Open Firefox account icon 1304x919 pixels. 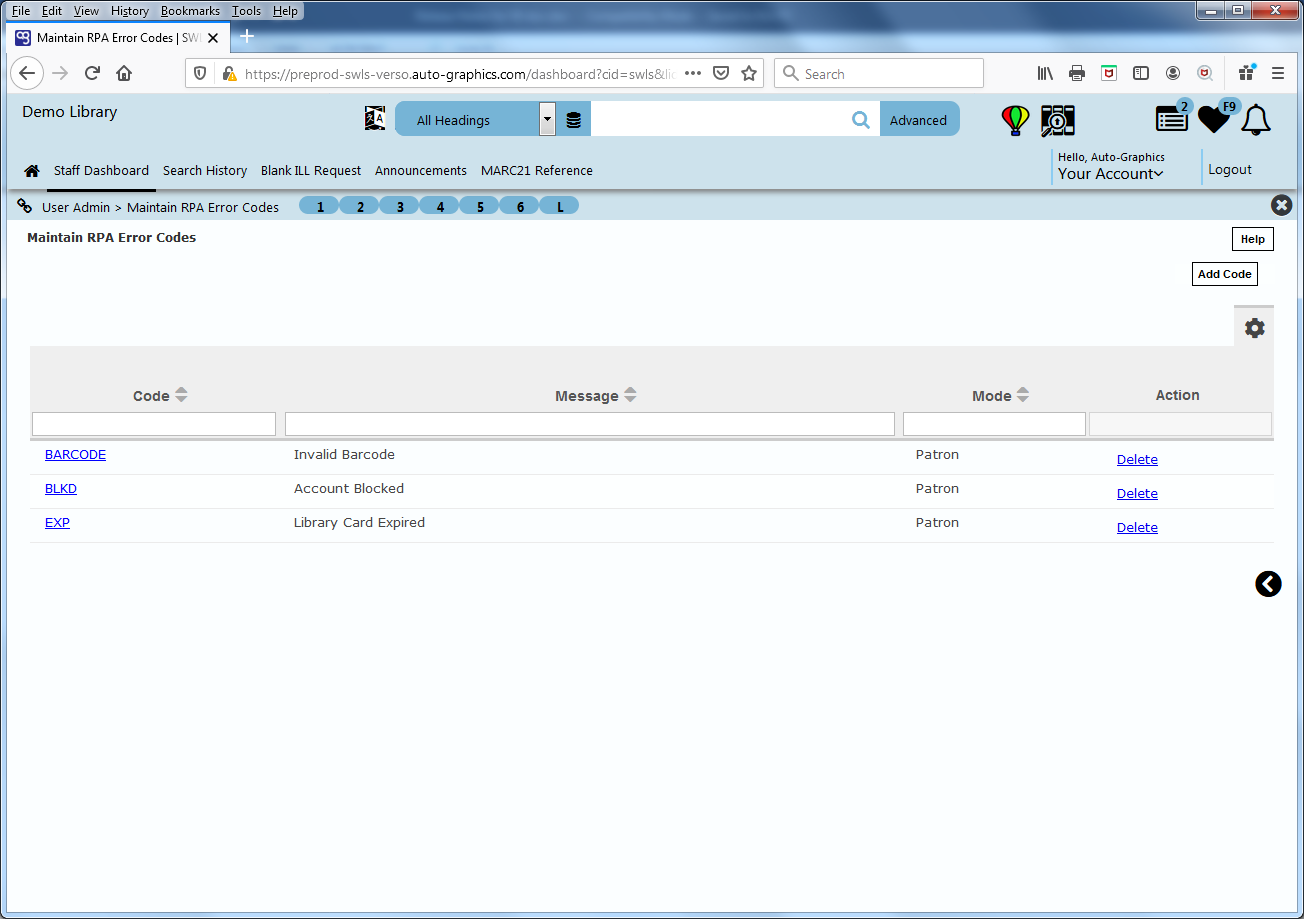point(1173,73)
